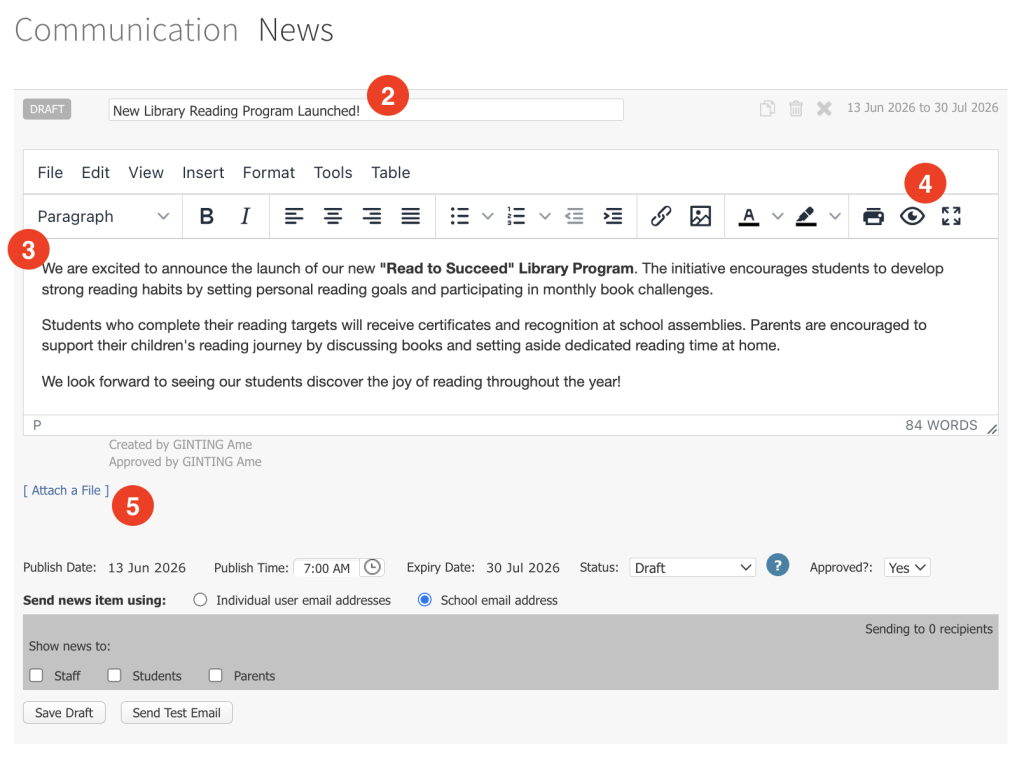Insert a hyperlink

pyautogui.click(x=661, y=216)
